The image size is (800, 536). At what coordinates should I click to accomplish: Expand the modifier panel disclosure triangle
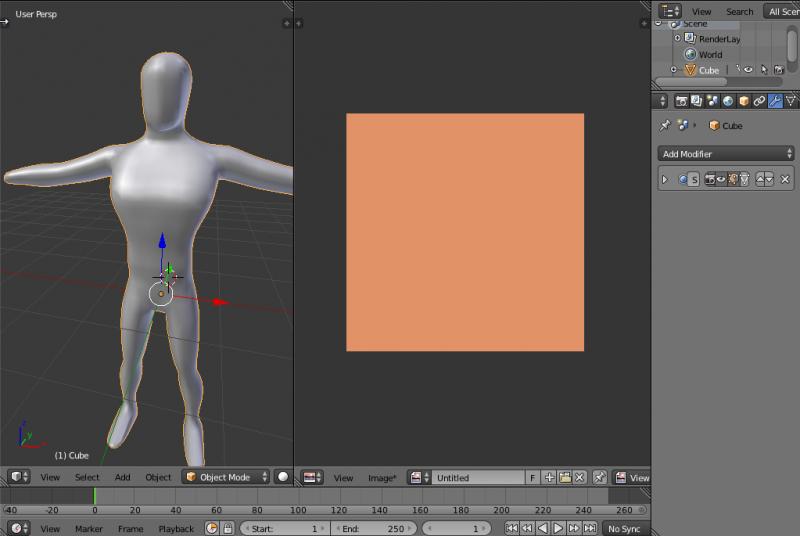(665, 180)
